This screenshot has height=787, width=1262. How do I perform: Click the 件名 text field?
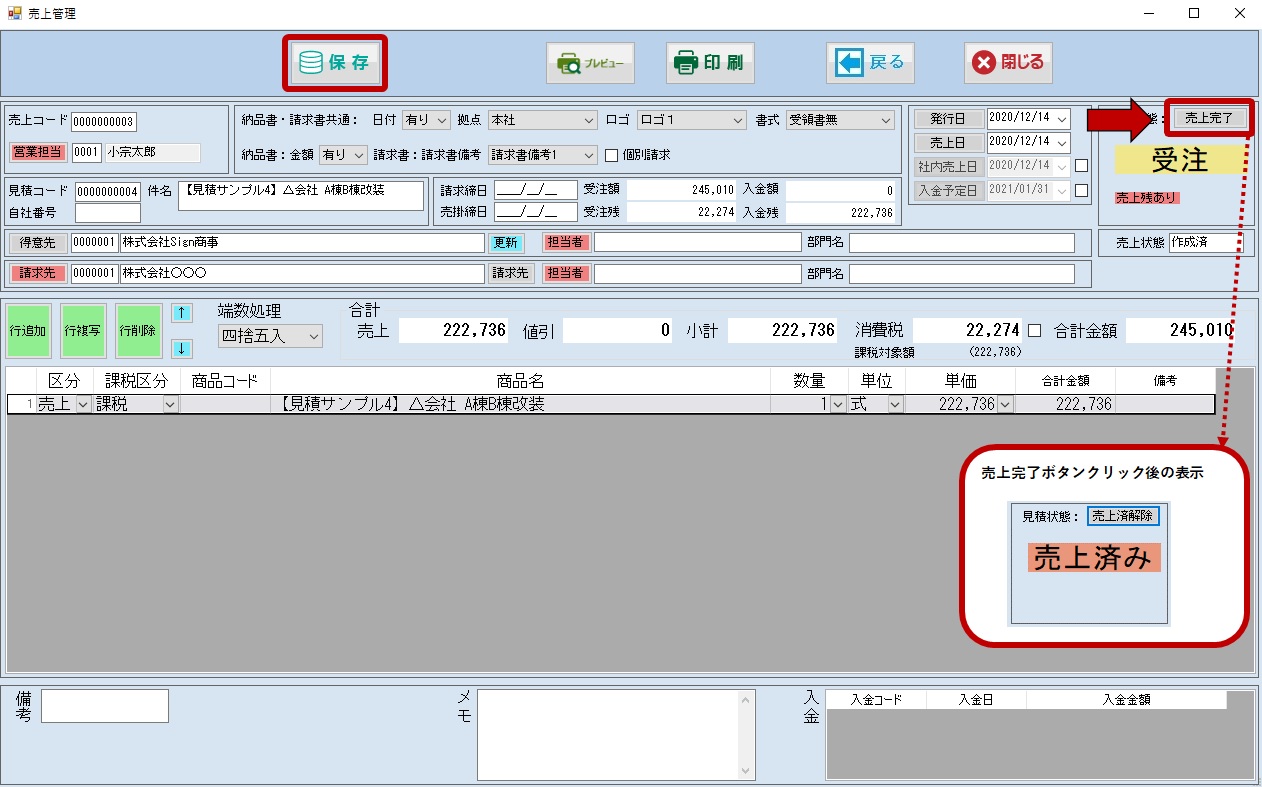point(301,196)
